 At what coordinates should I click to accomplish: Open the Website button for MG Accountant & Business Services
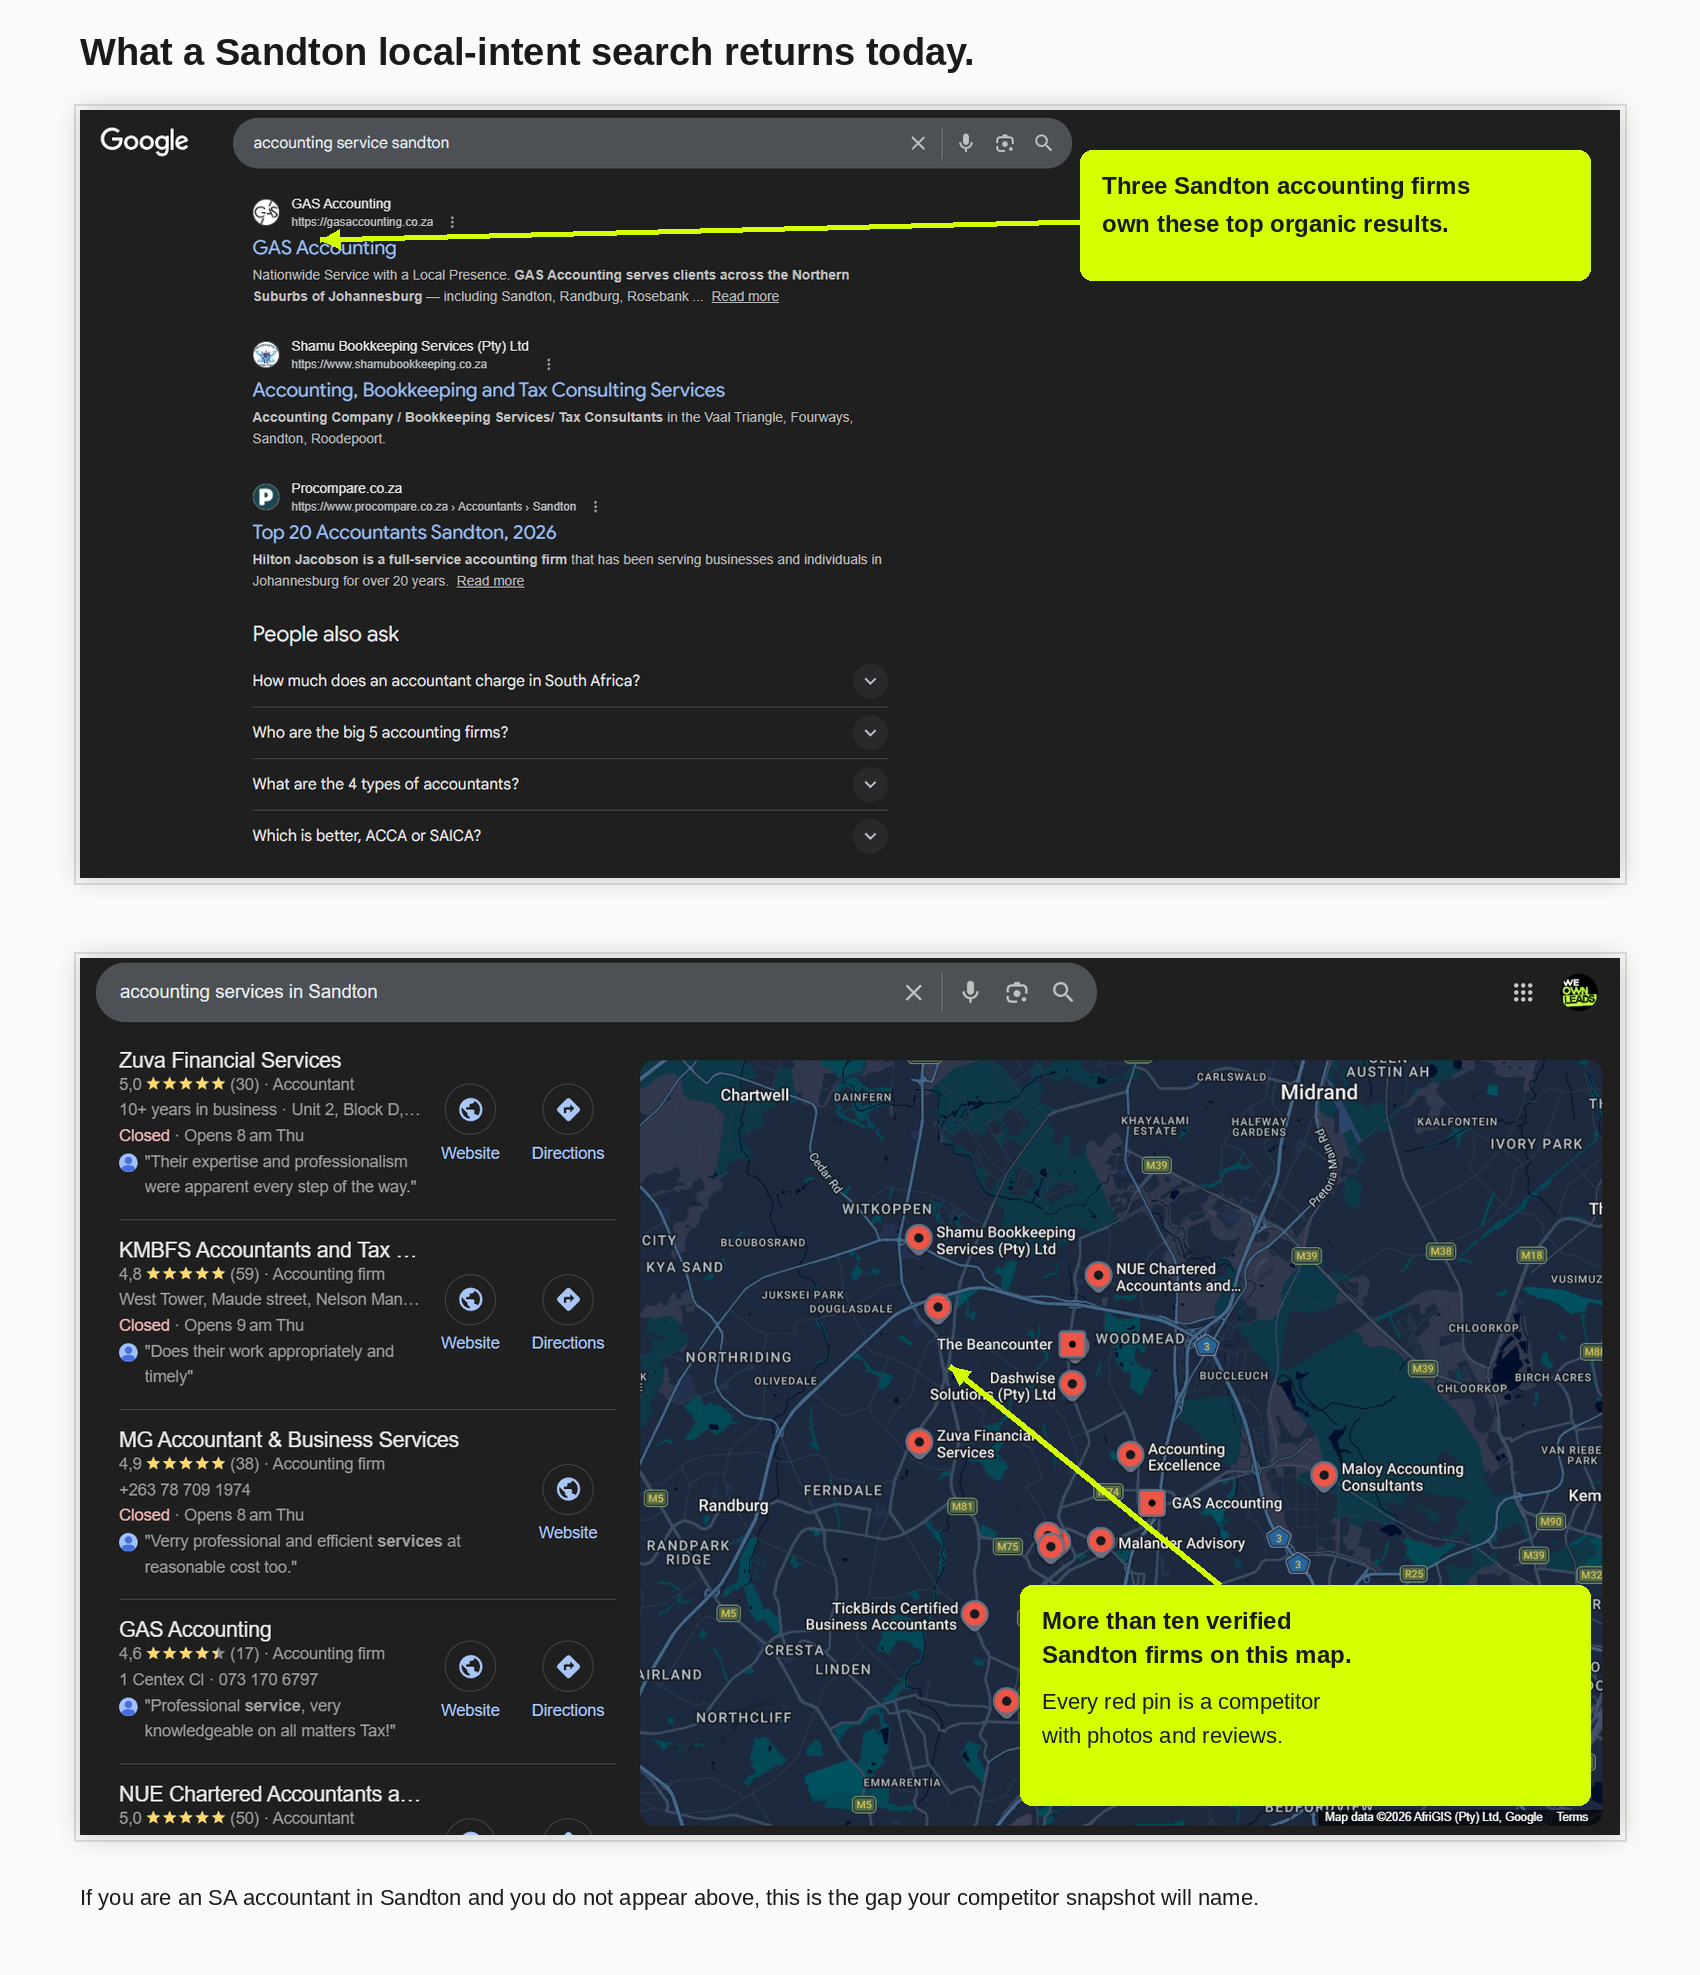coord(568,1504)
